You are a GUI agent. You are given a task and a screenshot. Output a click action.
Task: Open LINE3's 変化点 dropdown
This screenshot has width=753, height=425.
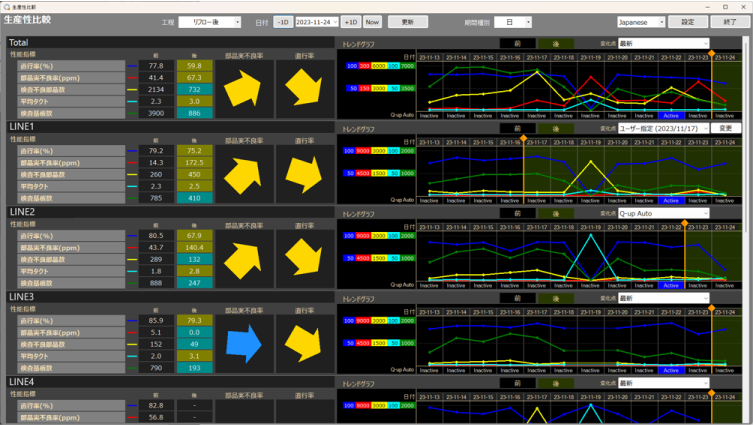[663, 298]
